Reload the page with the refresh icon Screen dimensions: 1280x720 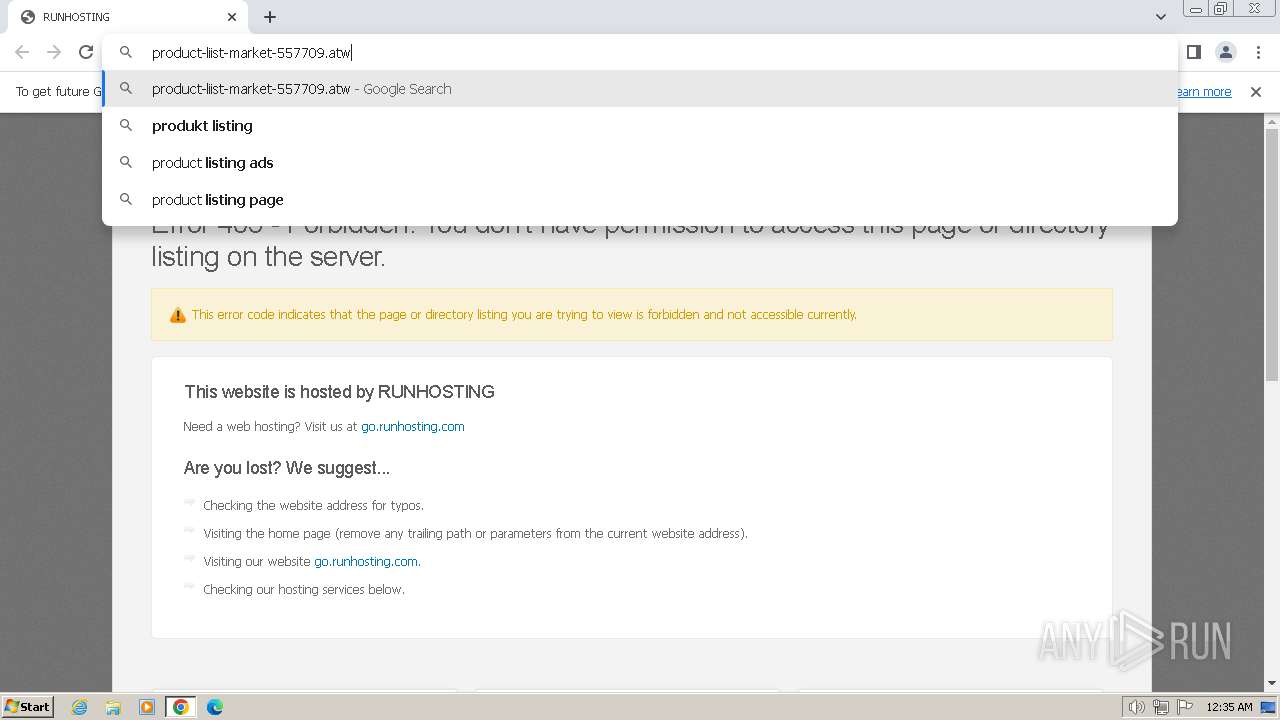click(86, 52)
